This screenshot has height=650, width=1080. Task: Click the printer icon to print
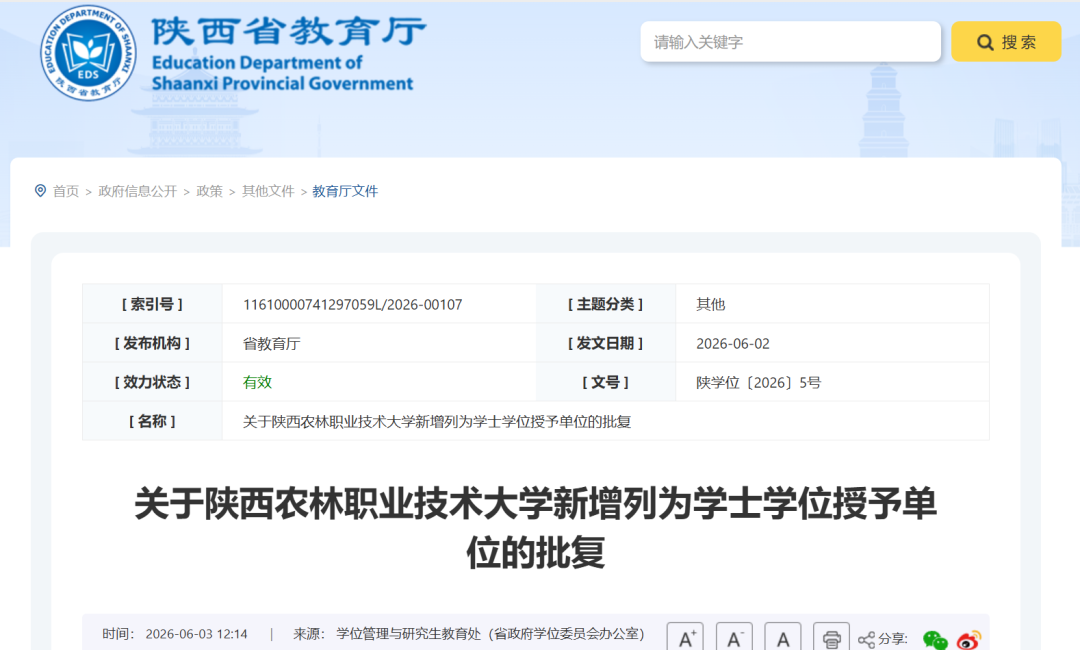(x=831, y=638)
